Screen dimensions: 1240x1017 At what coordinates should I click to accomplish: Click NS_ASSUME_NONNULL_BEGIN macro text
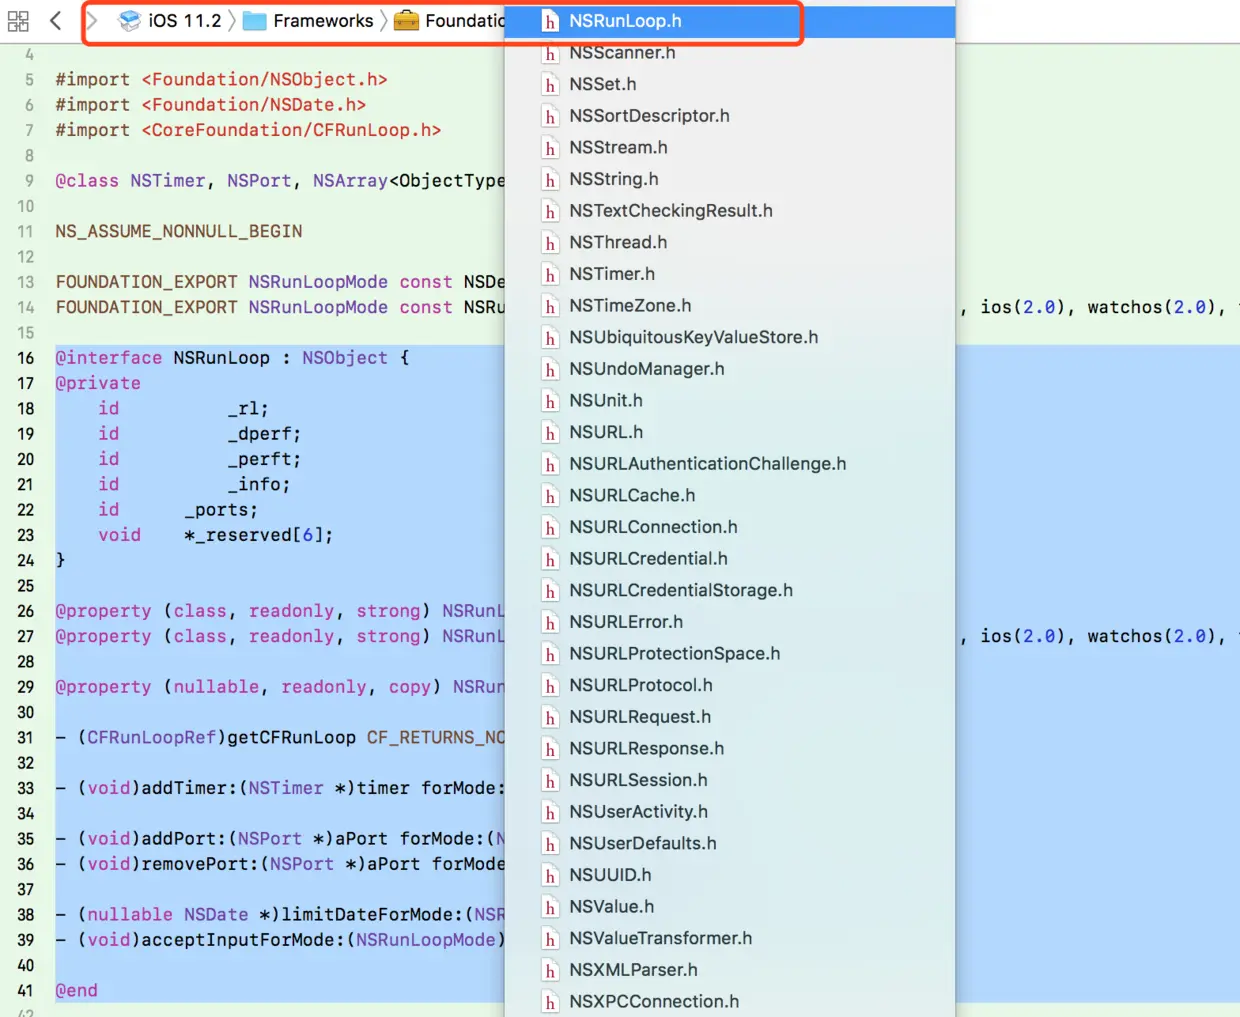(x=179, y=232)
